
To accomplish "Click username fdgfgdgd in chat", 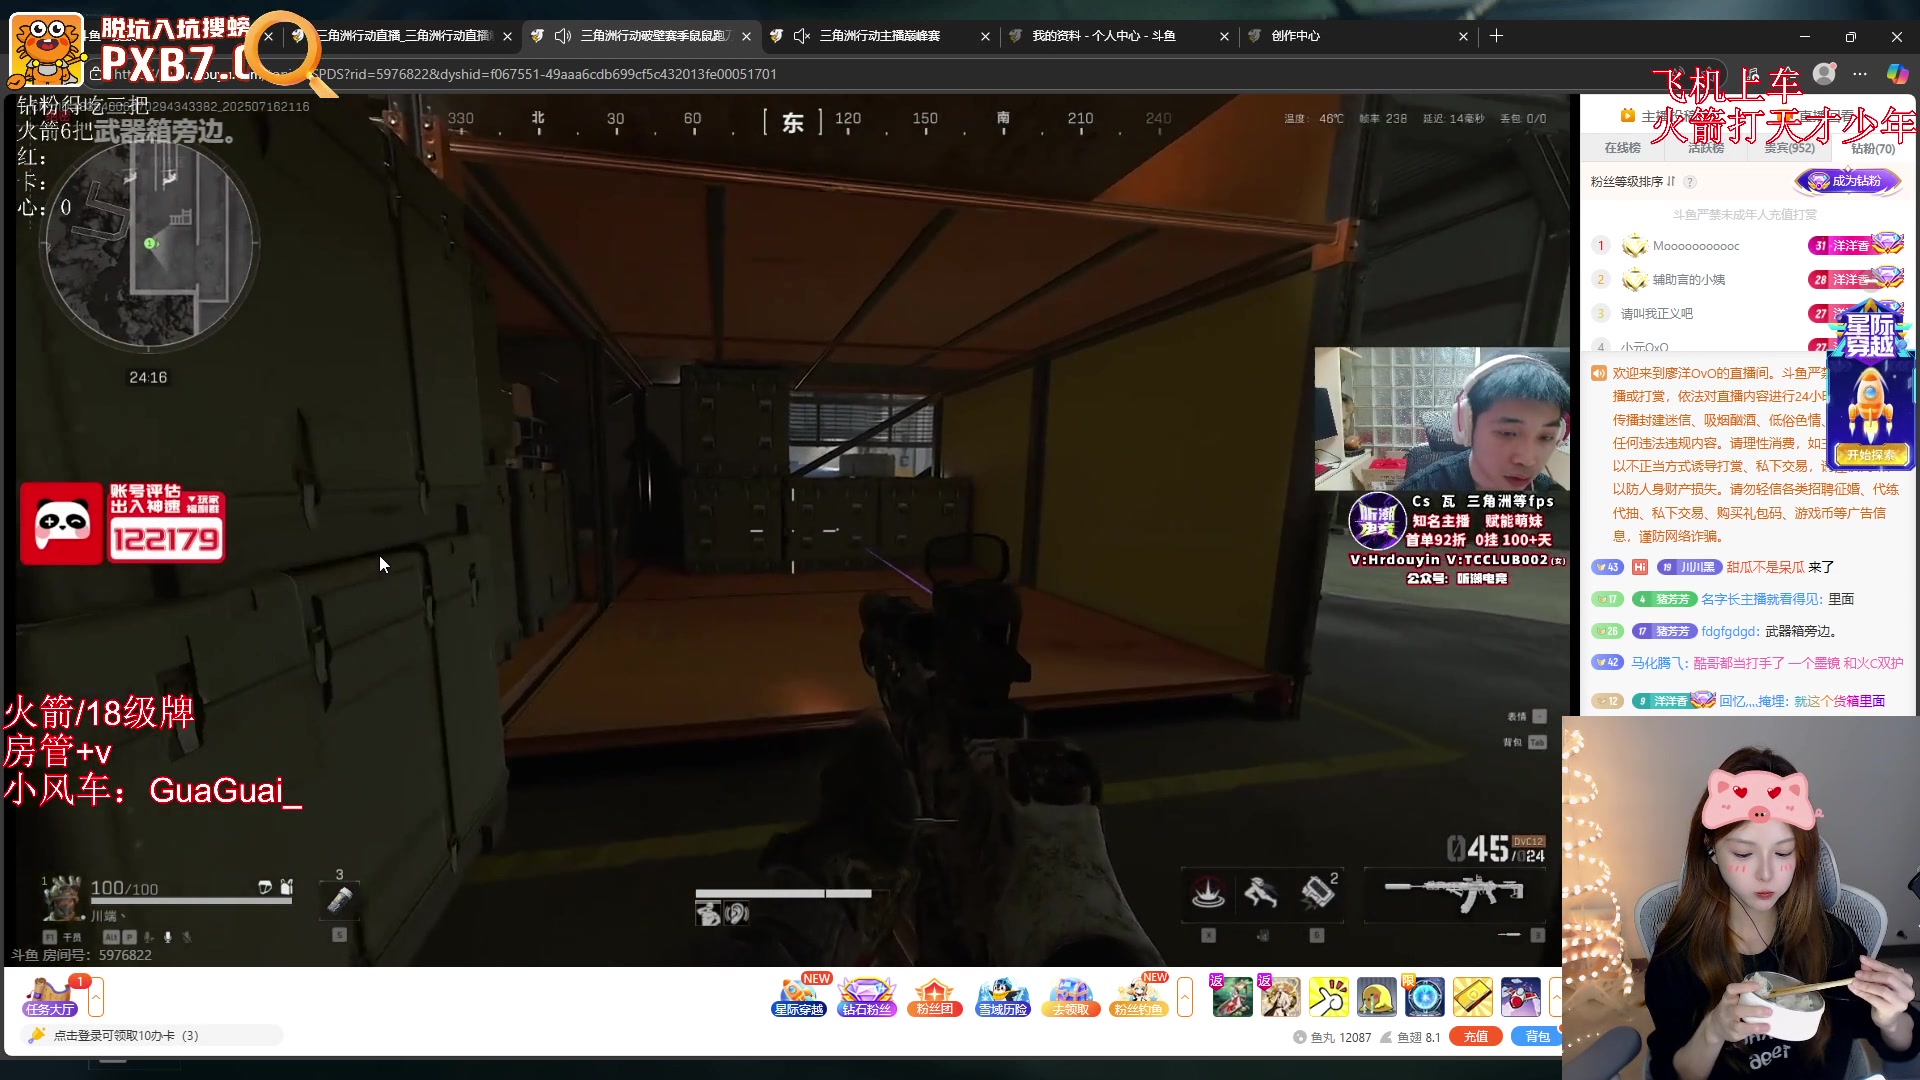I will coord(1729,631).
